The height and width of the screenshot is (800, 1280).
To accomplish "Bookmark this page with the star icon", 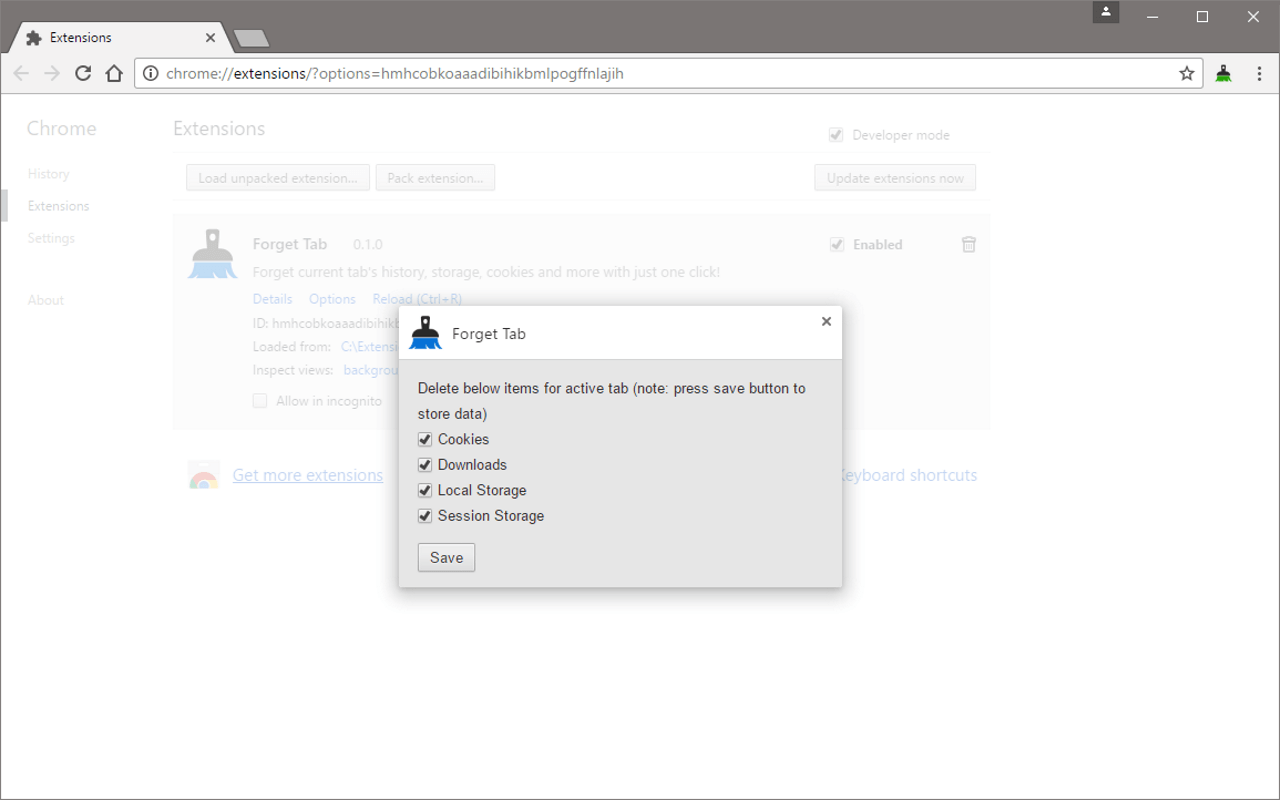I will (x=1187, y=73).
